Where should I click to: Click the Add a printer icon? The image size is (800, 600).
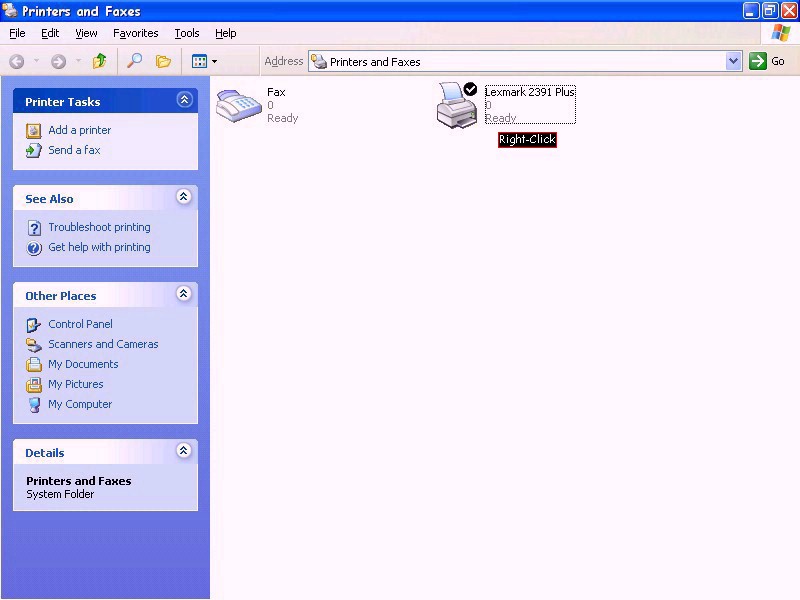(x=34, y=131)
